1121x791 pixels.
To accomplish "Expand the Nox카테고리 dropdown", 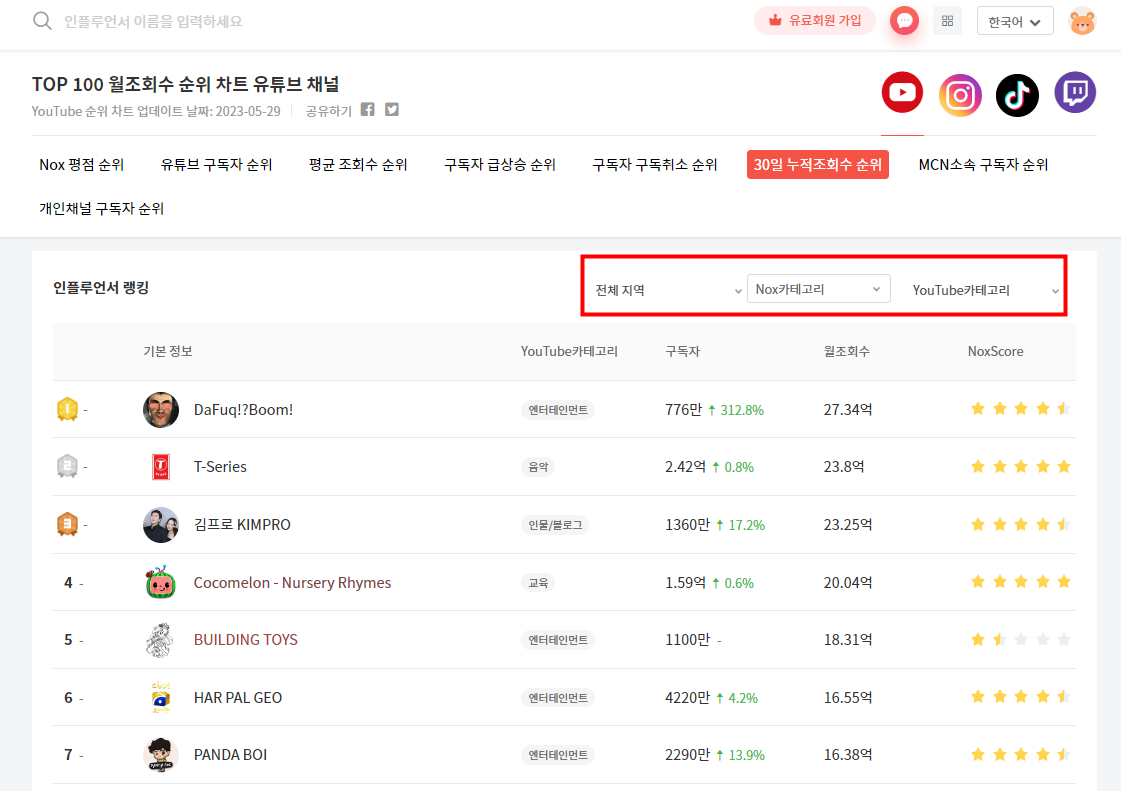I will pos(819,289).
